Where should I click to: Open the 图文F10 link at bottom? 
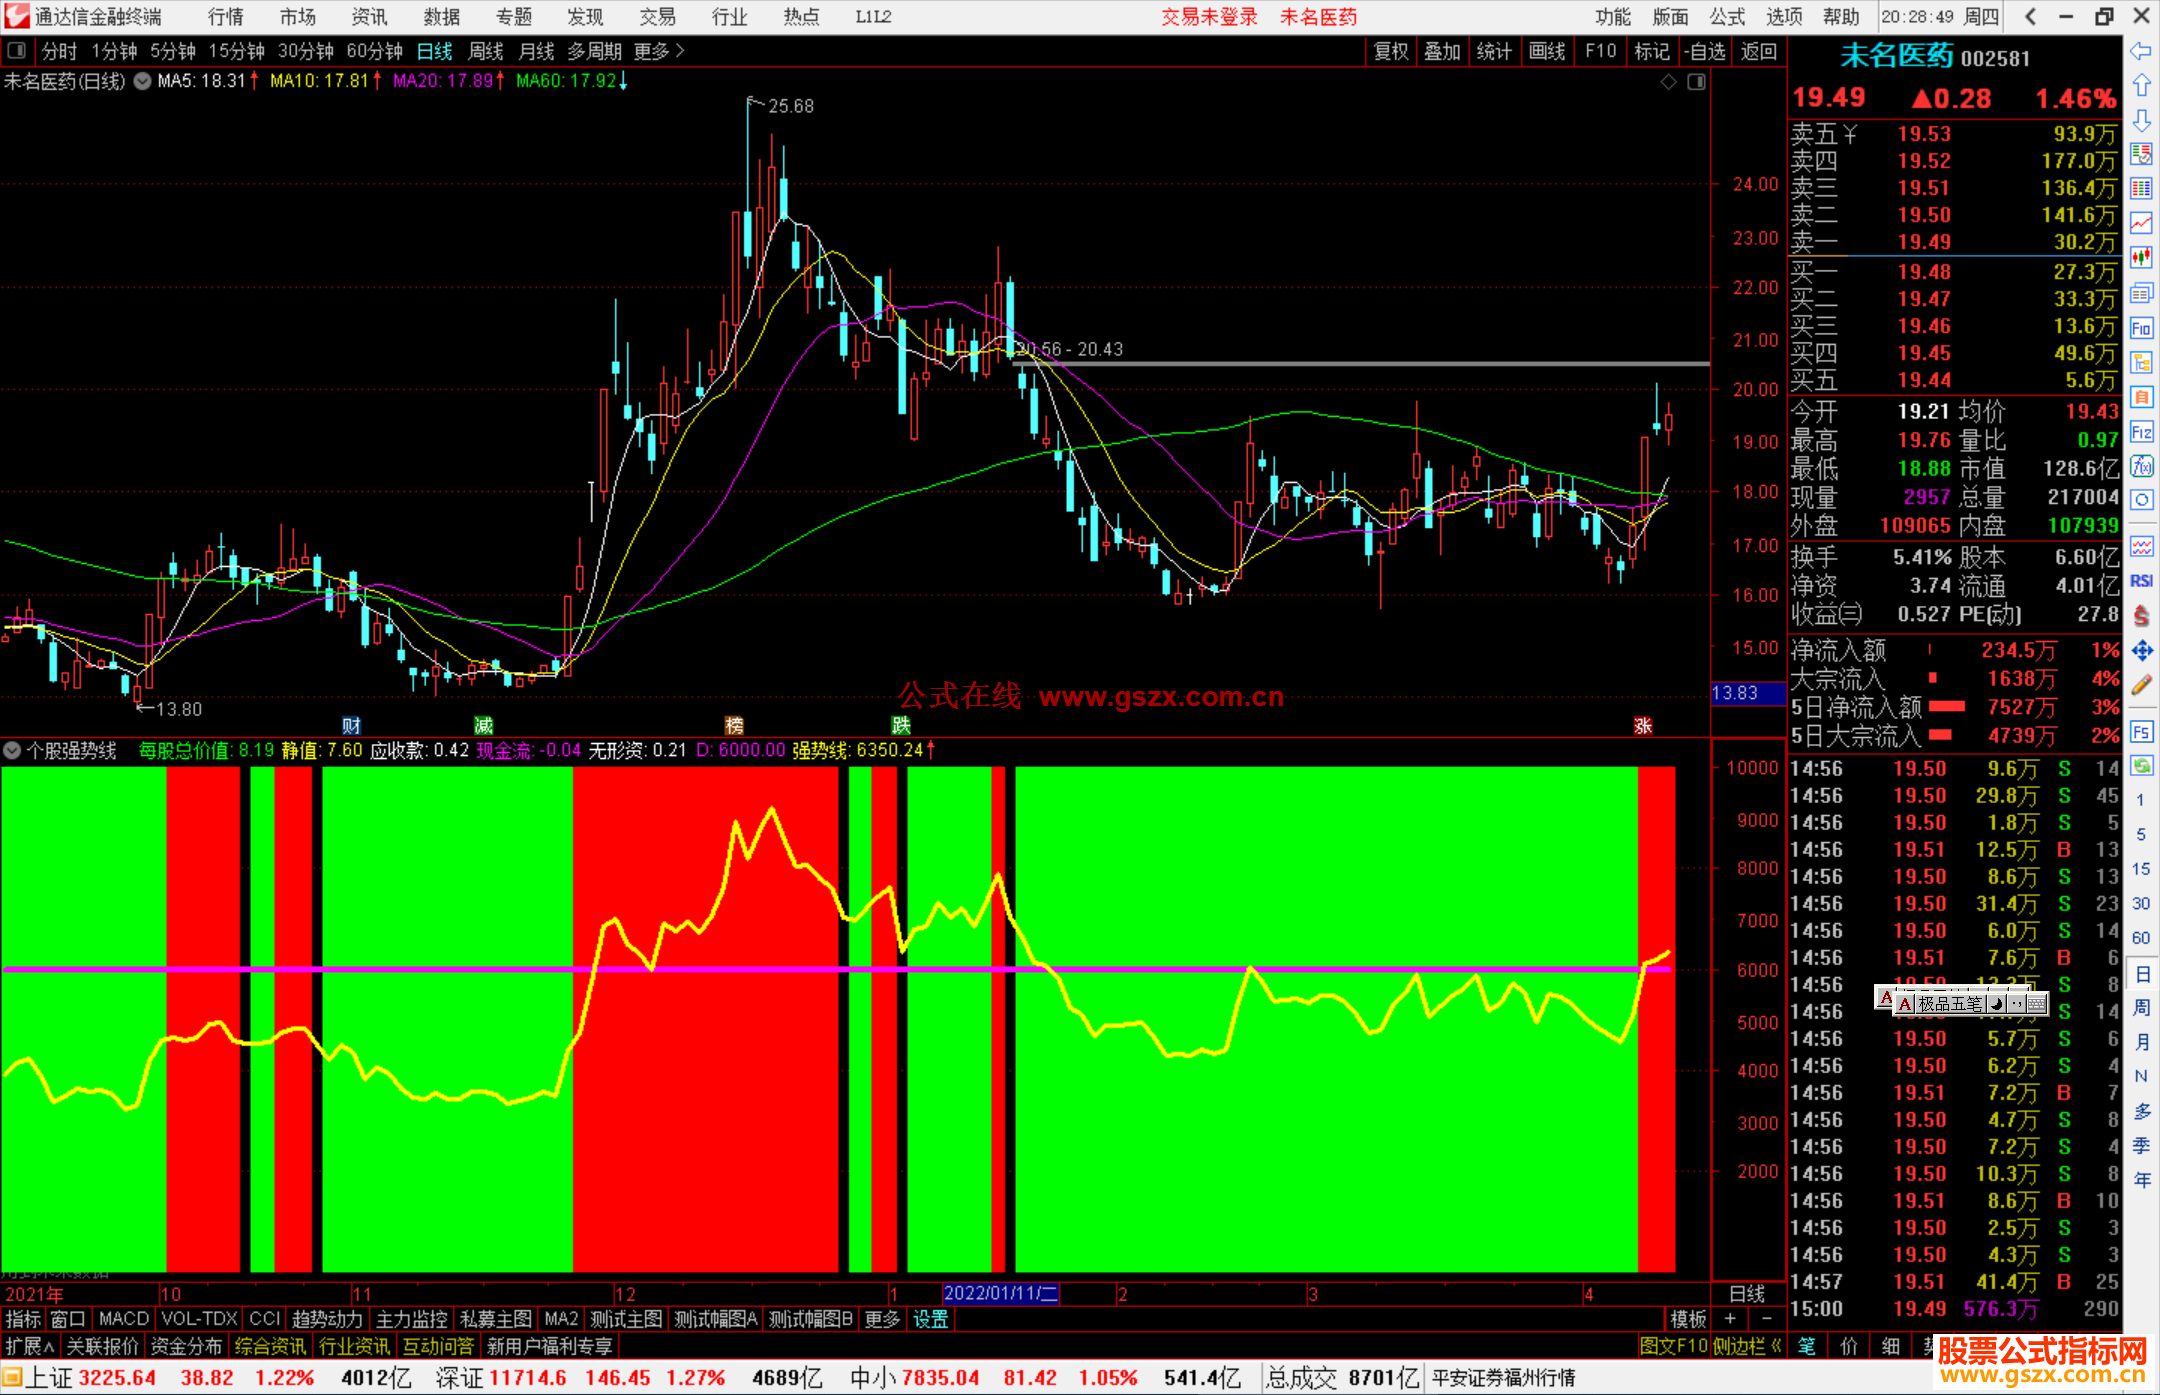tap(1673, 1346)
